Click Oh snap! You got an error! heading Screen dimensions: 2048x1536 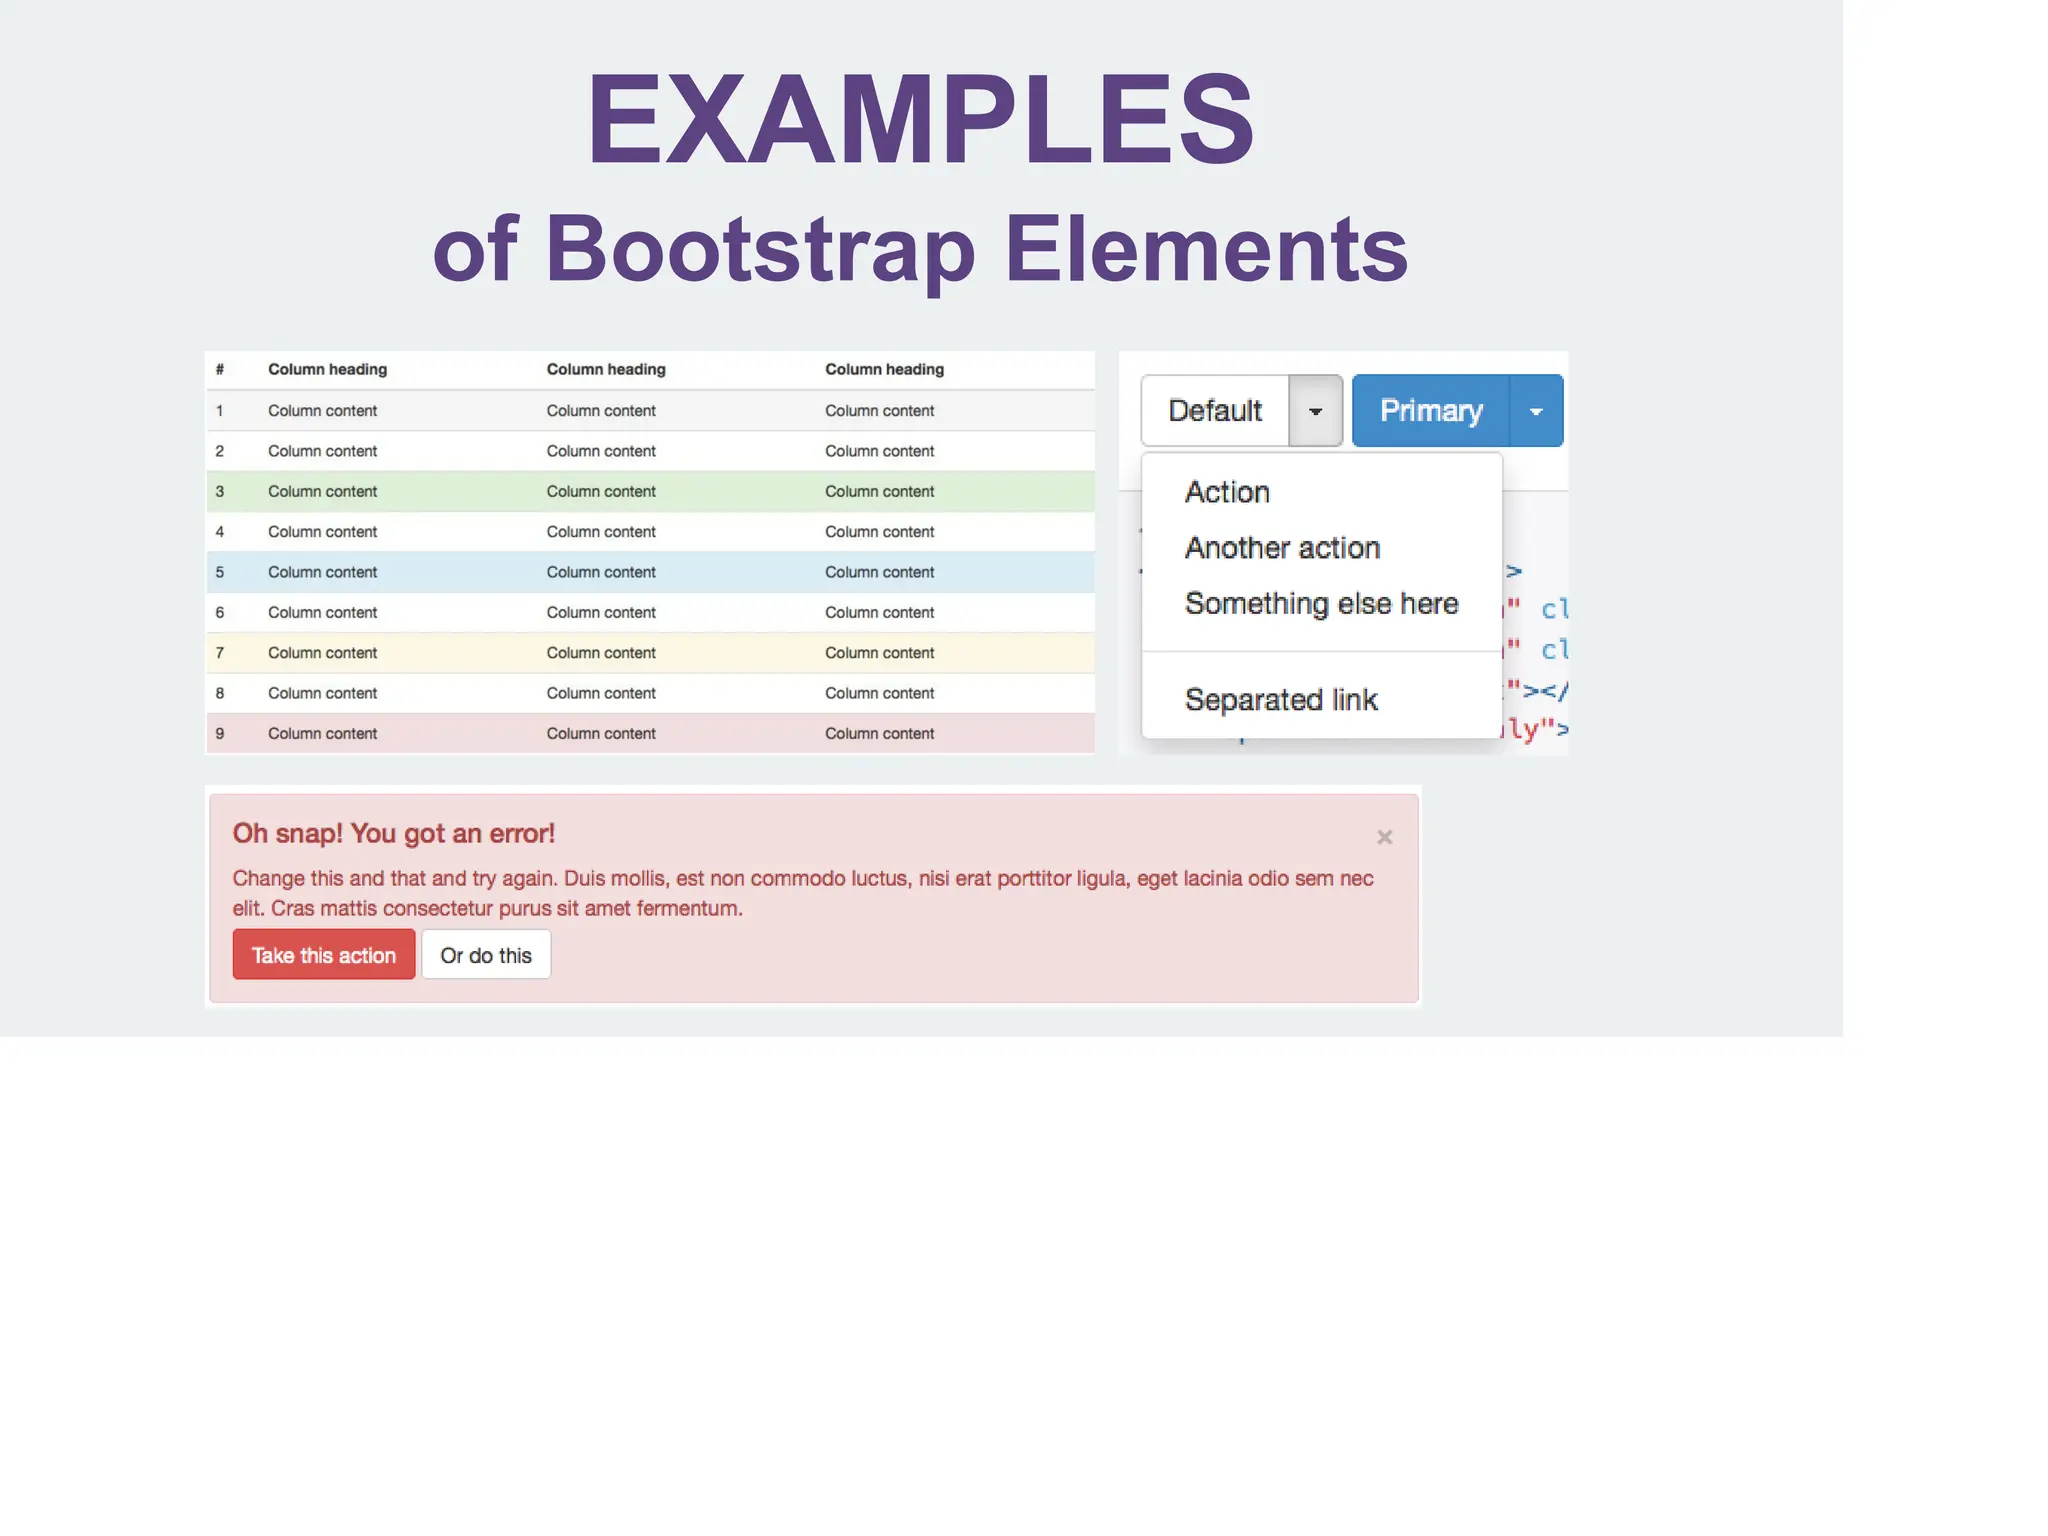[394, 833]
